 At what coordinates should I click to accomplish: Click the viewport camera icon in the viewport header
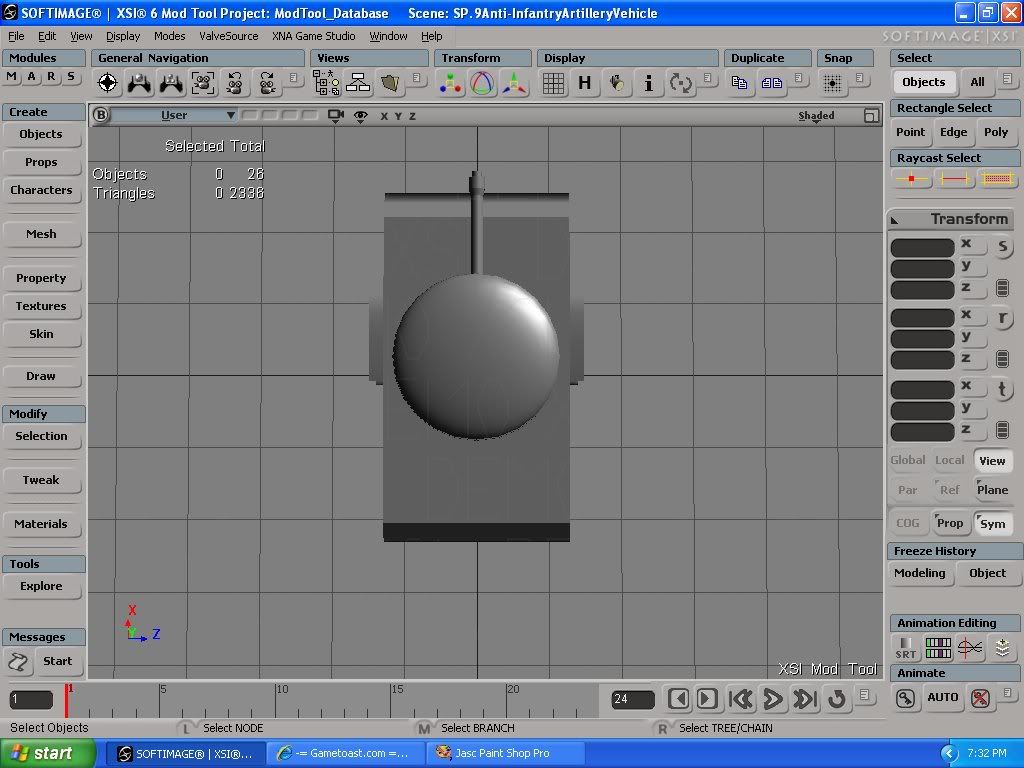[x=336, y=116]
